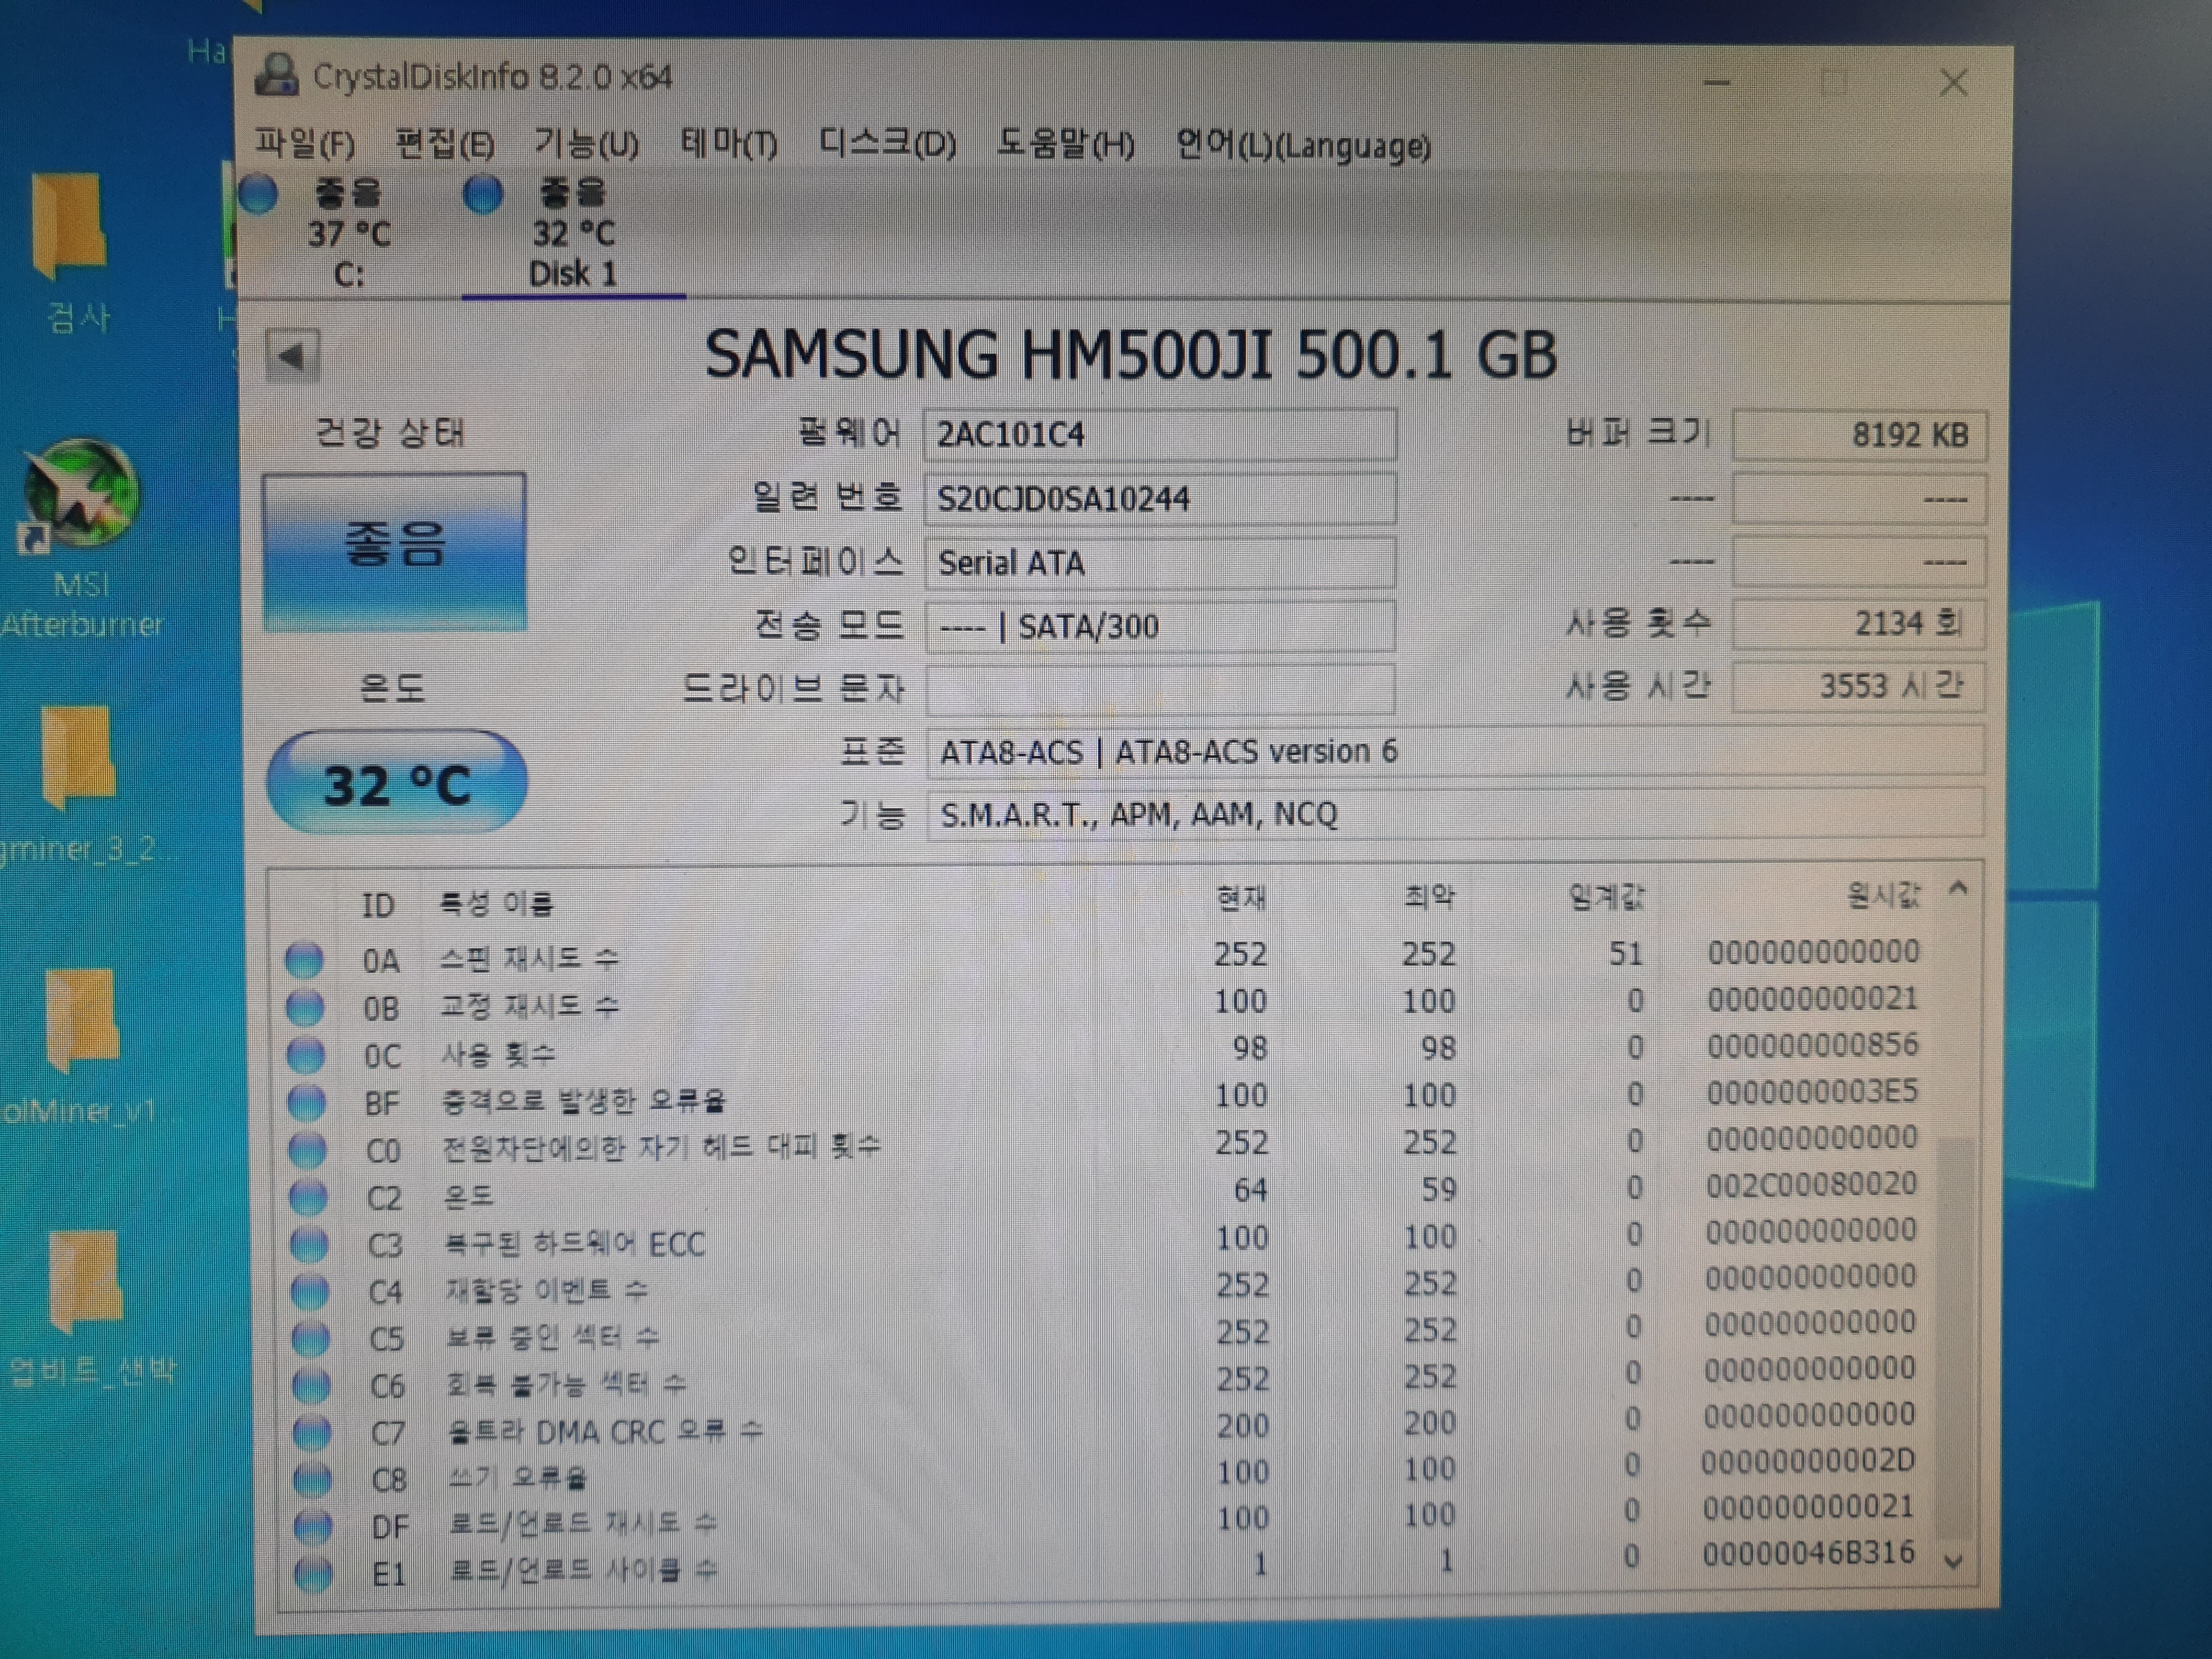
Task: Open the 기능(U) menu
Action: [586, 144]
